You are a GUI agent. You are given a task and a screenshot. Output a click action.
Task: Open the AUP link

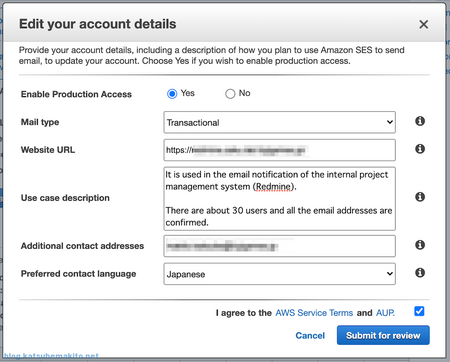385,313
